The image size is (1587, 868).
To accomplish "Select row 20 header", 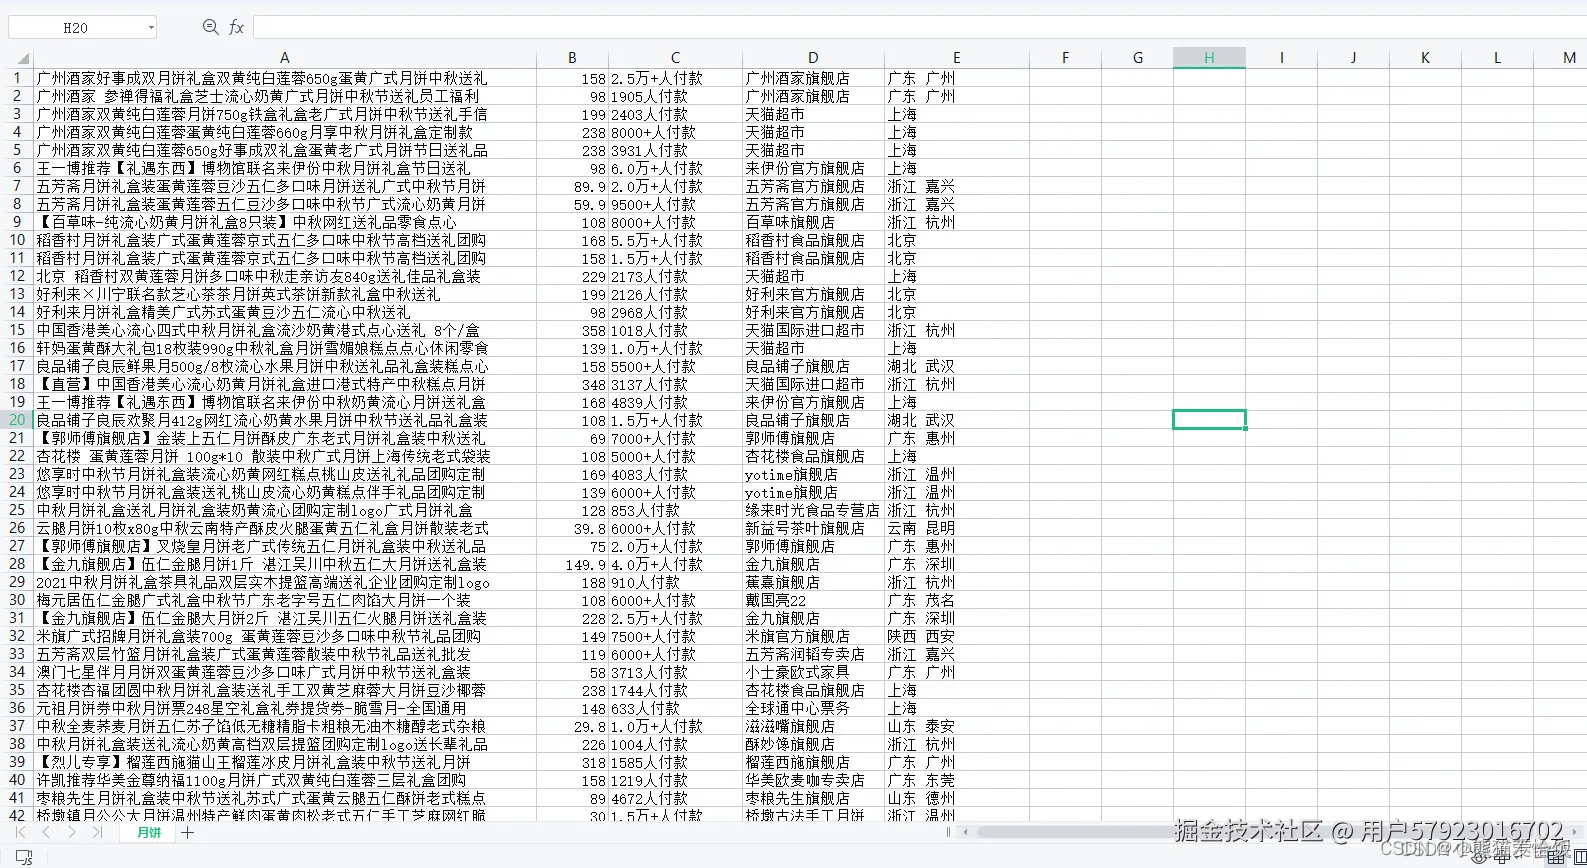I will point(16,420).
